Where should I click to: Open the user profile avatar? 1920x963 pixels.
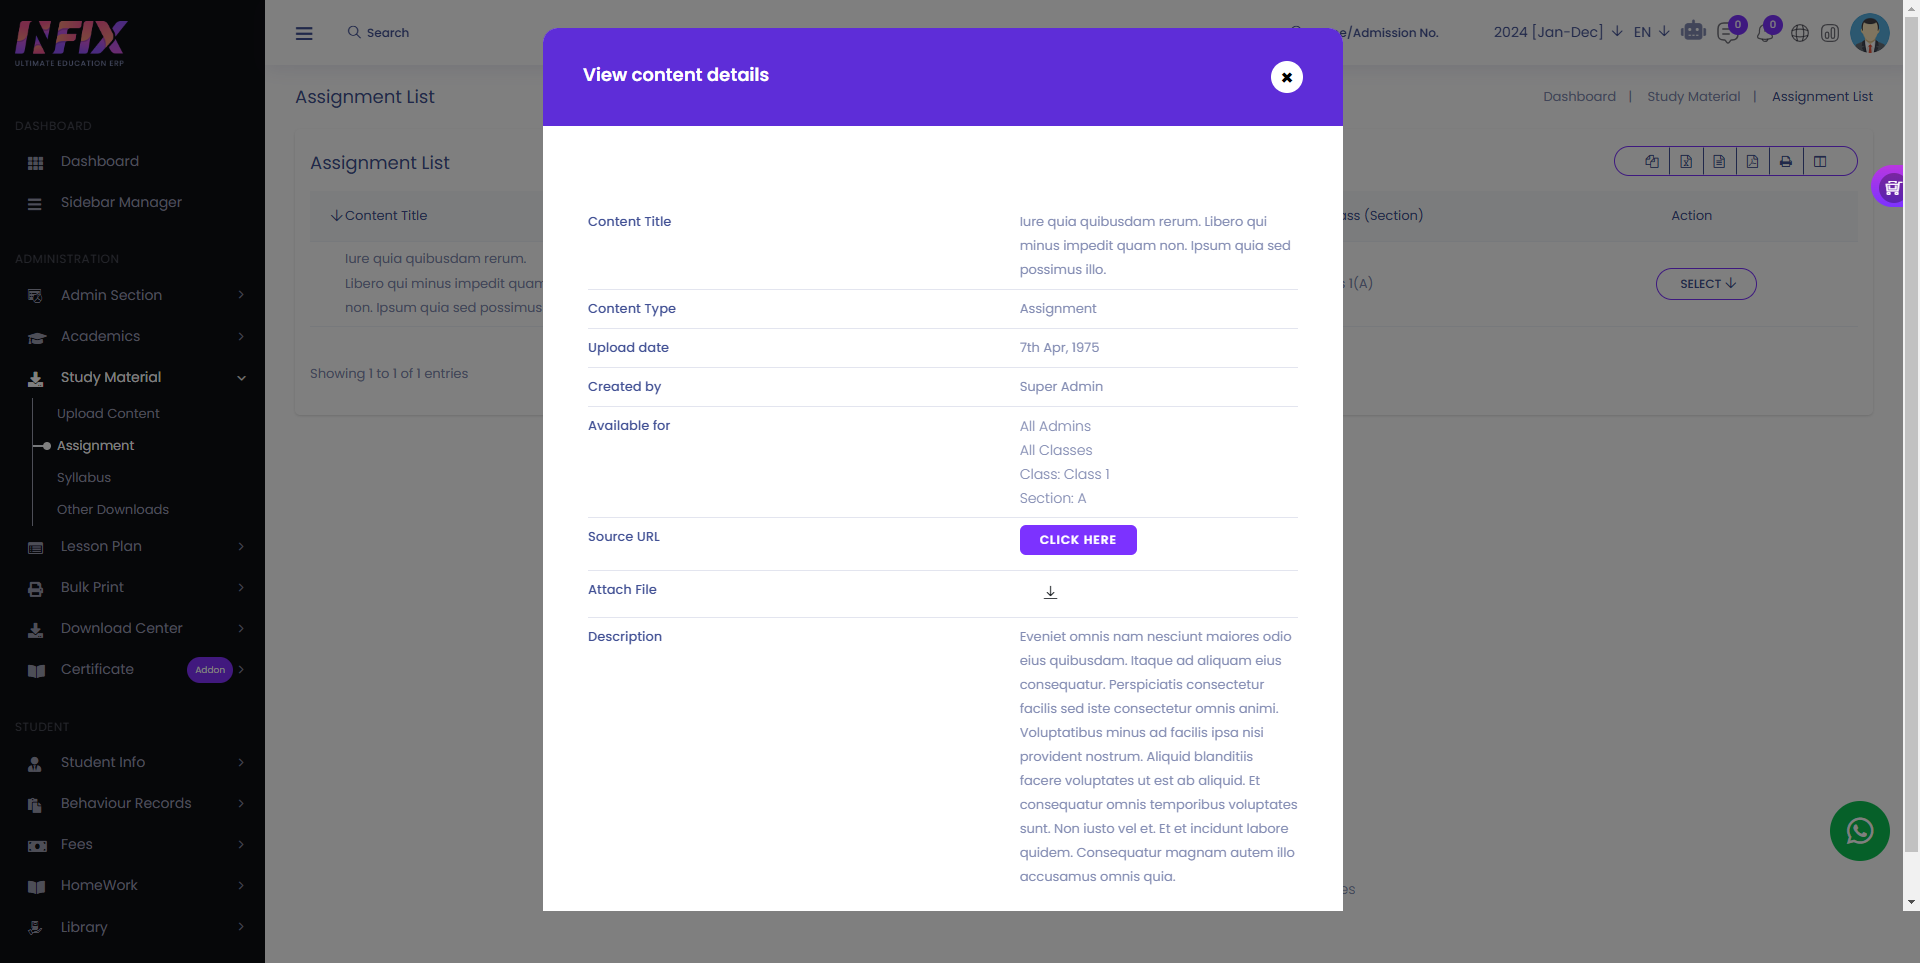point(1869,33)
